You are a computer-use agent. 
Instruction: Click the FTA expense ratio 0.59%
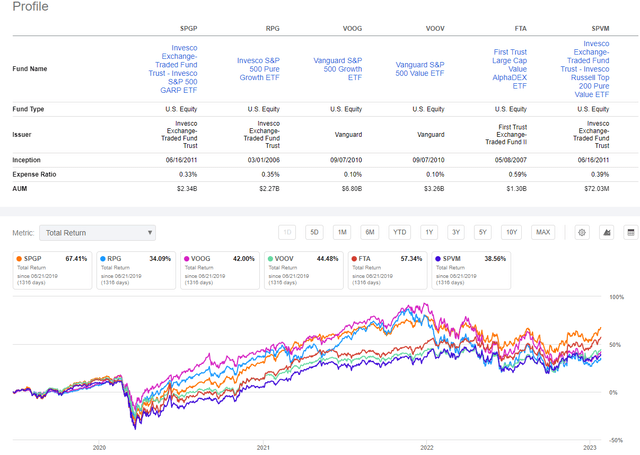[518, 175]
